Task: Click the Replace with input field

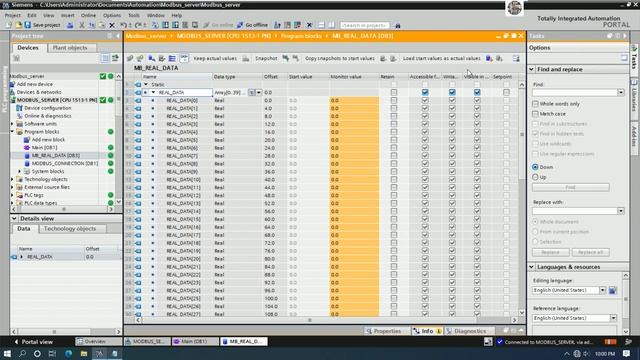Action: click(575, 211)
